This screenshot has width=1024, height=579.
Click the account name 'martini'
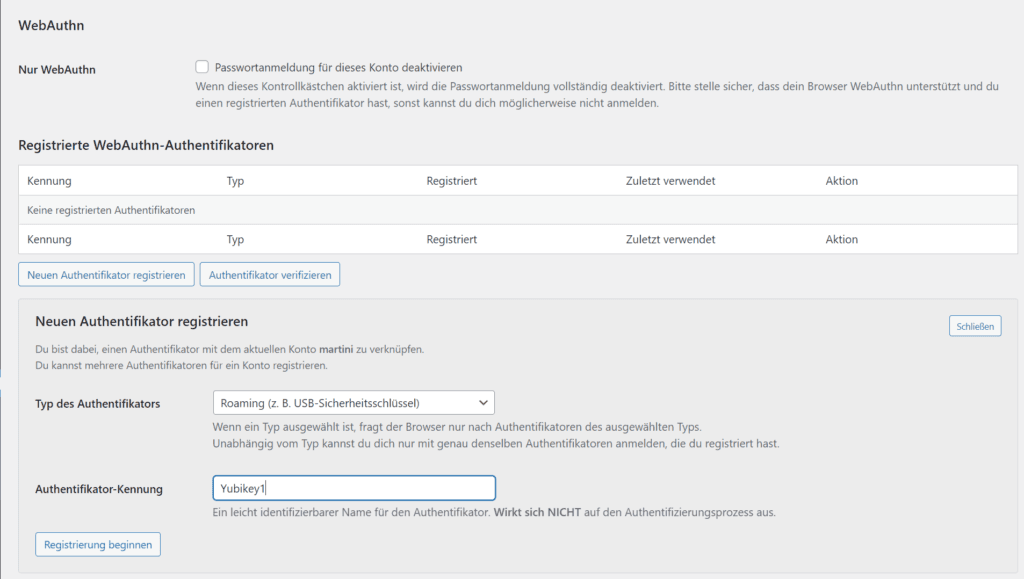click(x=336, y=349)
